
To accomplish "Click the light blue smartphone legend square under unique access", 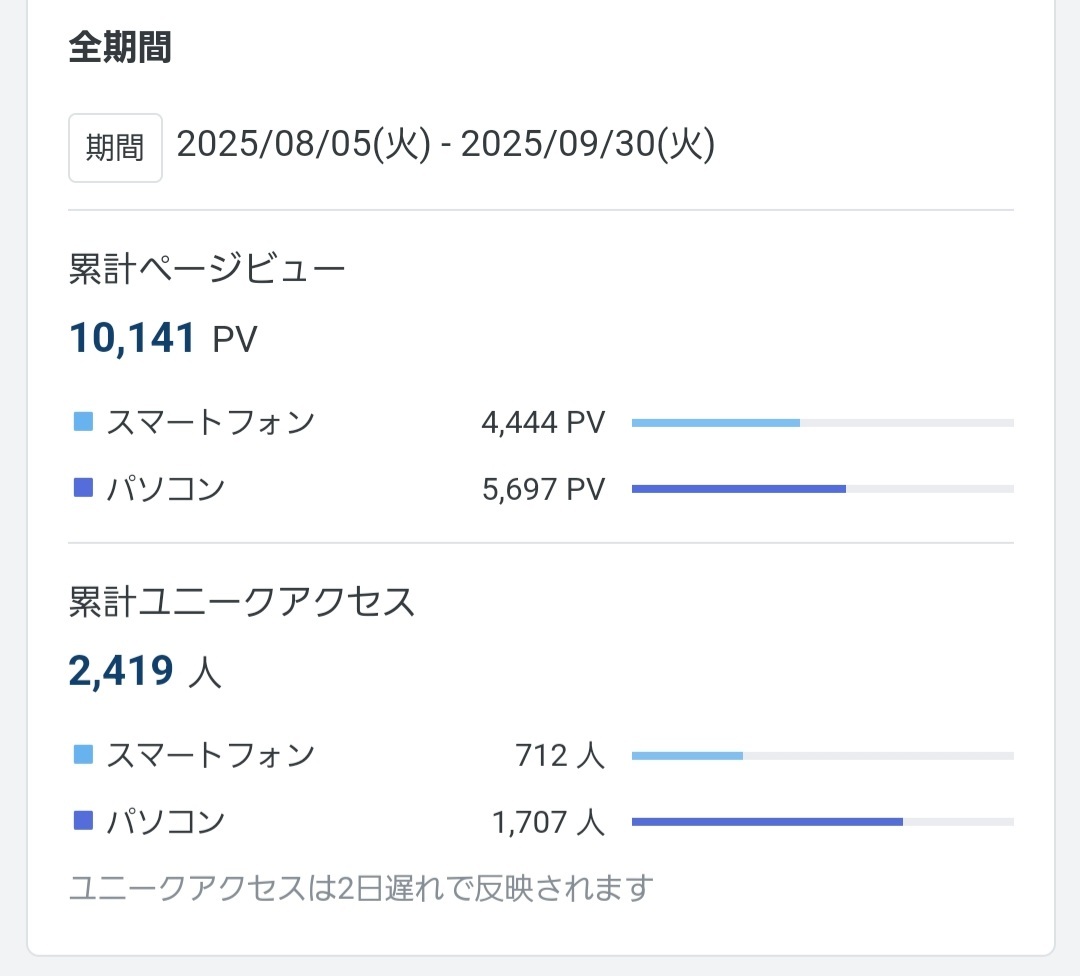I will (x=84, y=755).
